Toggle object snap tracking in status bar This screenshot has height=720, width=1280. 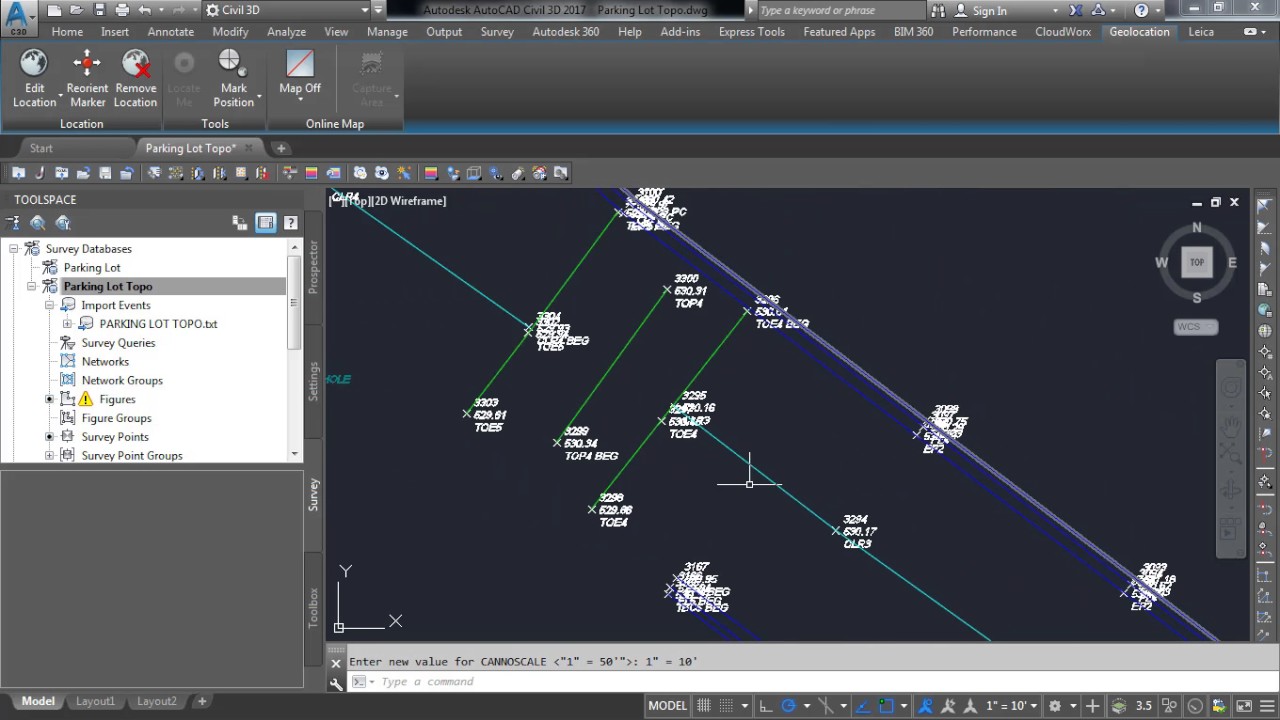click(x=863, y=706)
